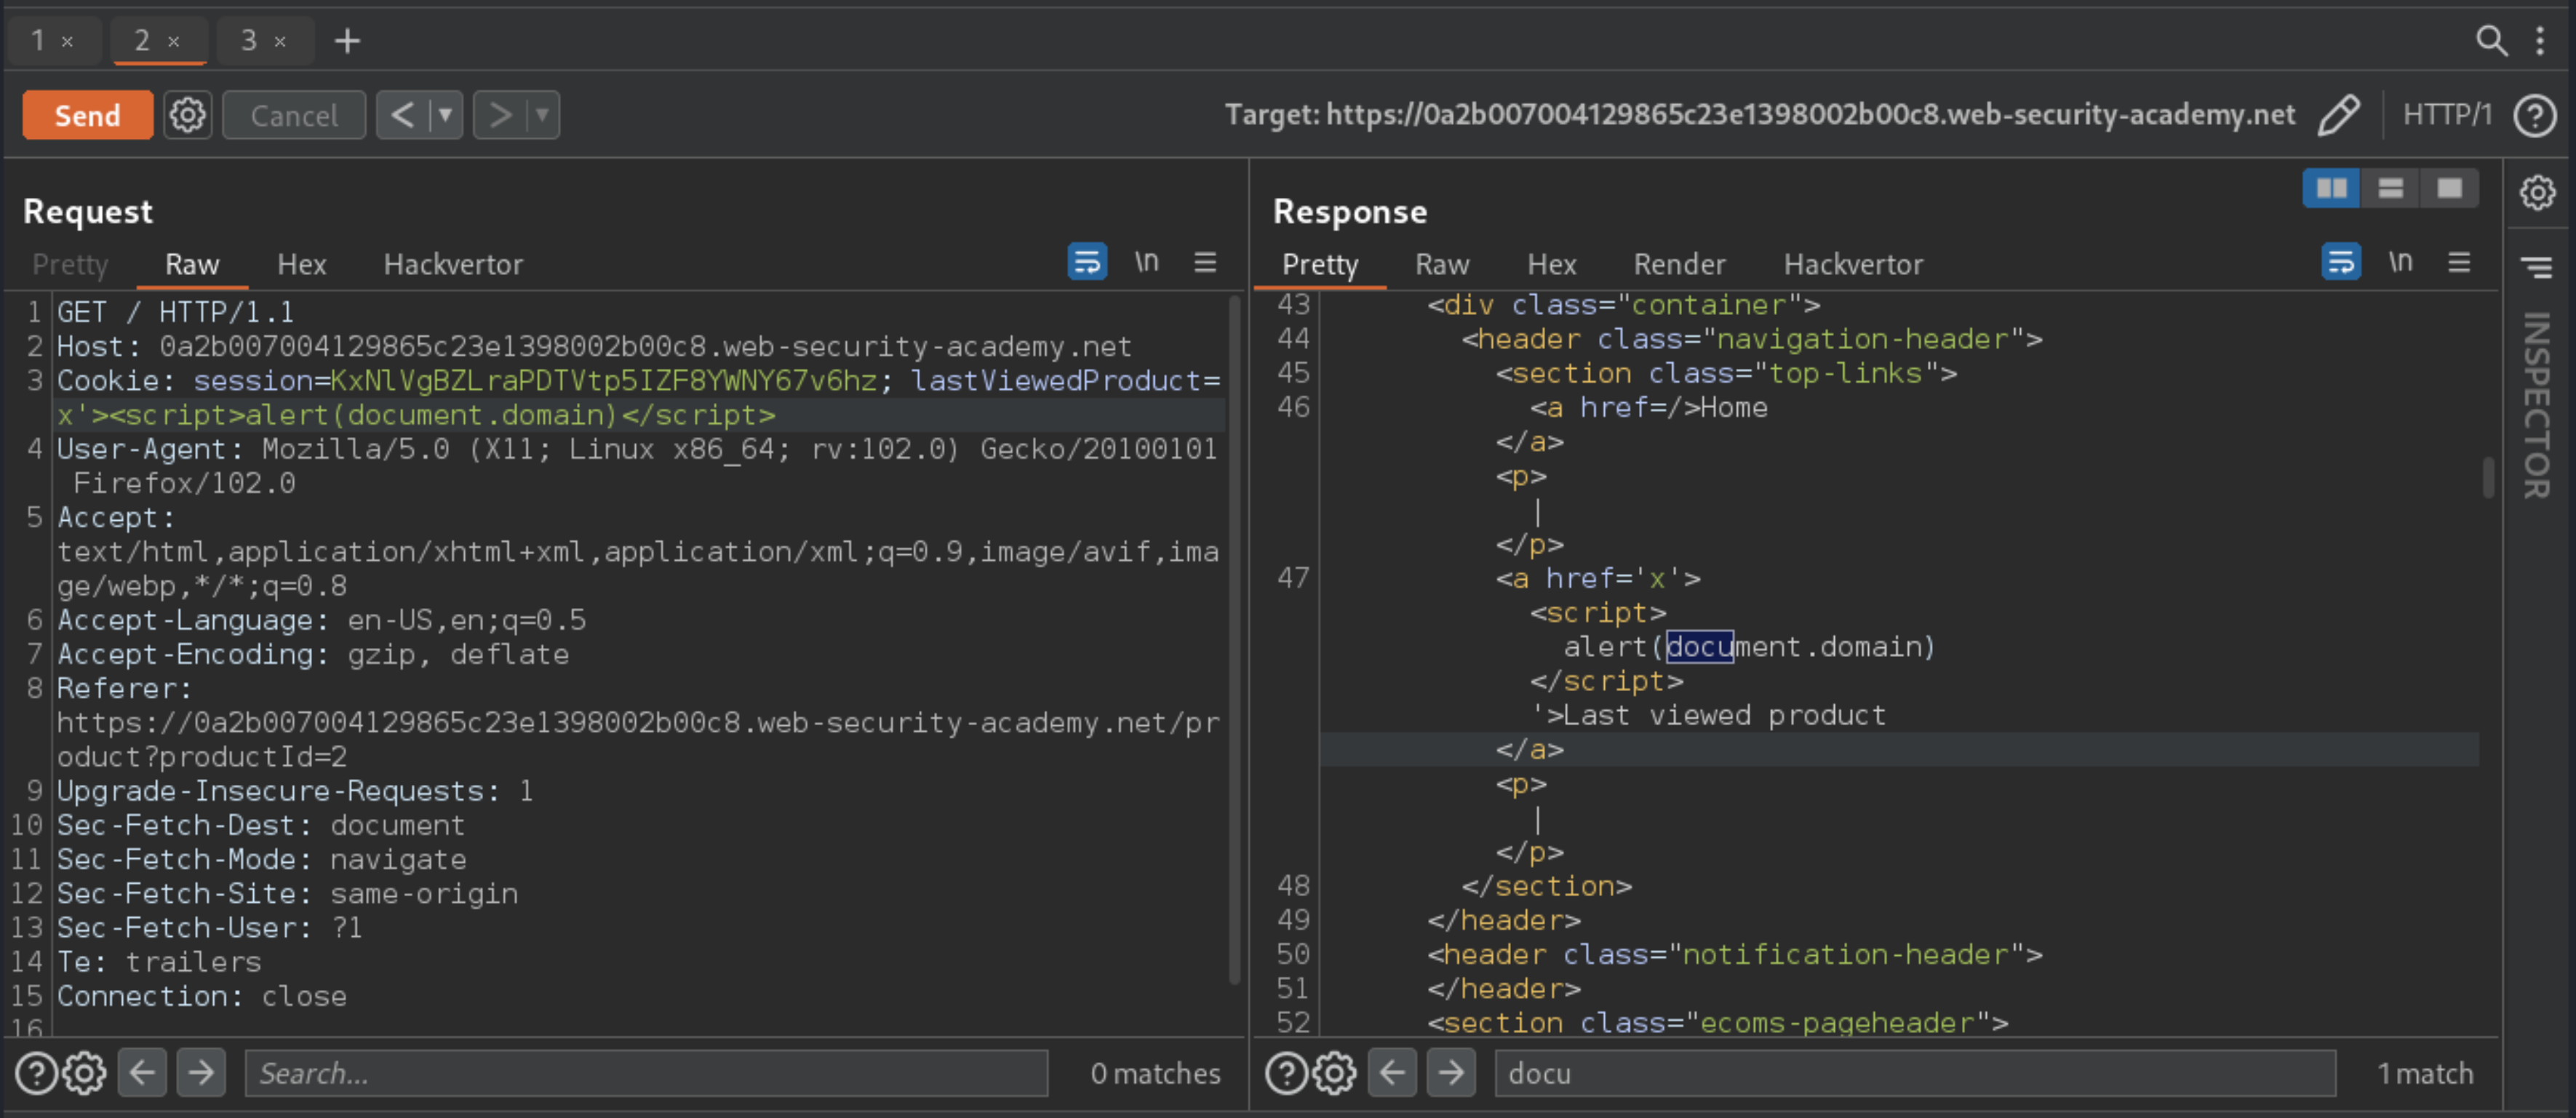
Task: Open the forward history dropdown arrow
Action: click(x=542, y=115)
